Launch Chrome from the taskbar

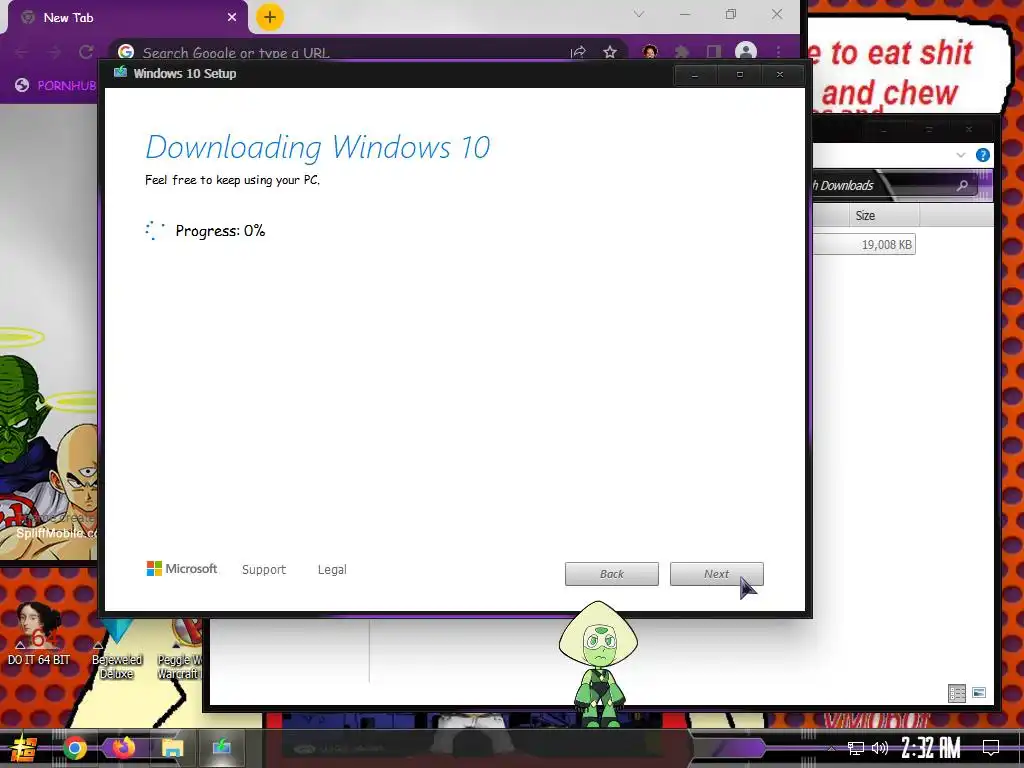75,748
